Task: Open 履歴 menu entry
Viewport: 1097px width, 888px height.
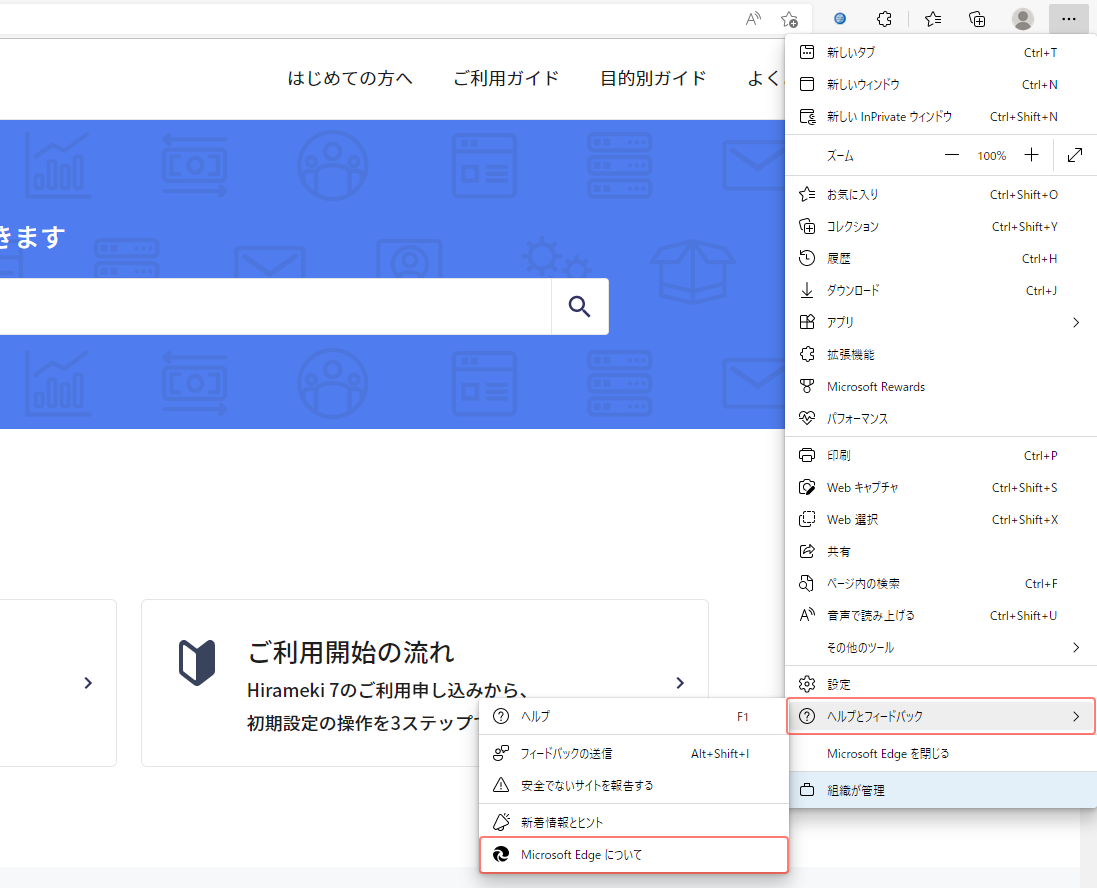Action: click(x=941, y=259)
